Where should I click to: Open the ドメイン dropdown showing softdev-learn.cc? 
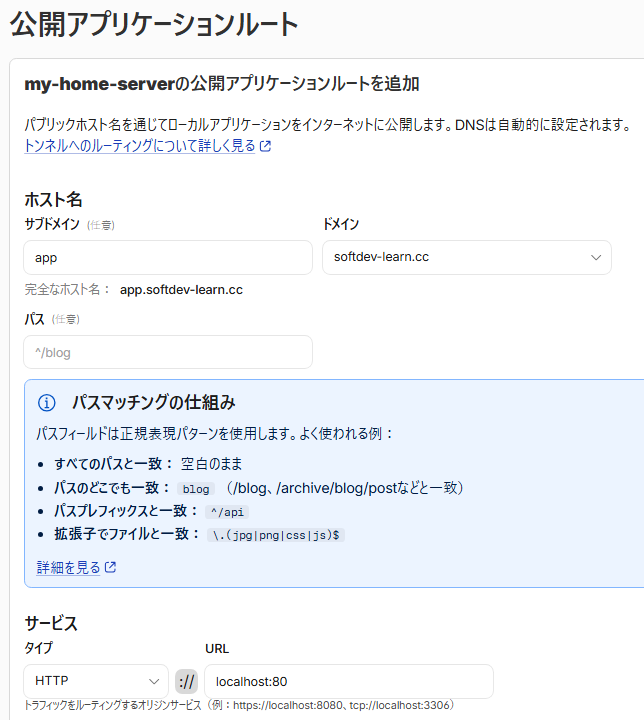(x=467, y=258)
